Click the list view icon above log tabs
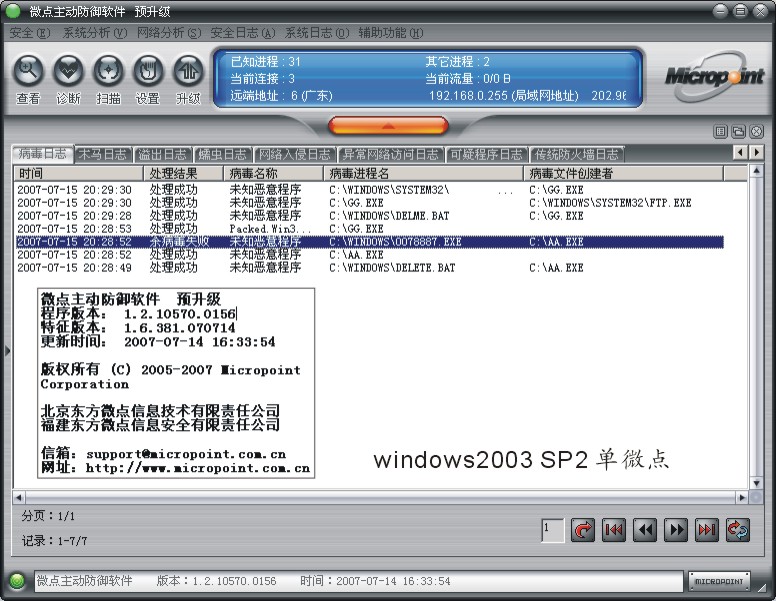Screen dimensions: 776x601 pos(721,131)
